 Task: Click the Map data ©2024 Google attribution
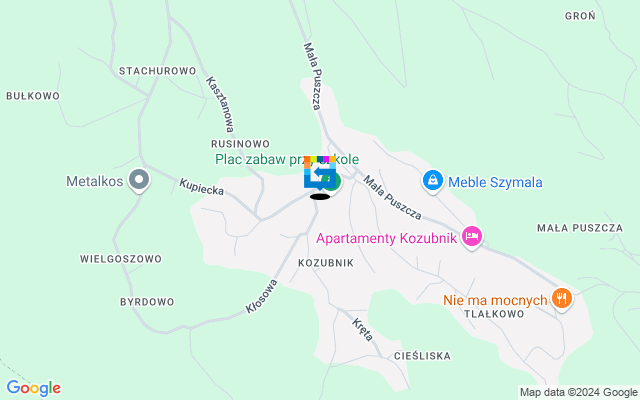coord(578,392)
